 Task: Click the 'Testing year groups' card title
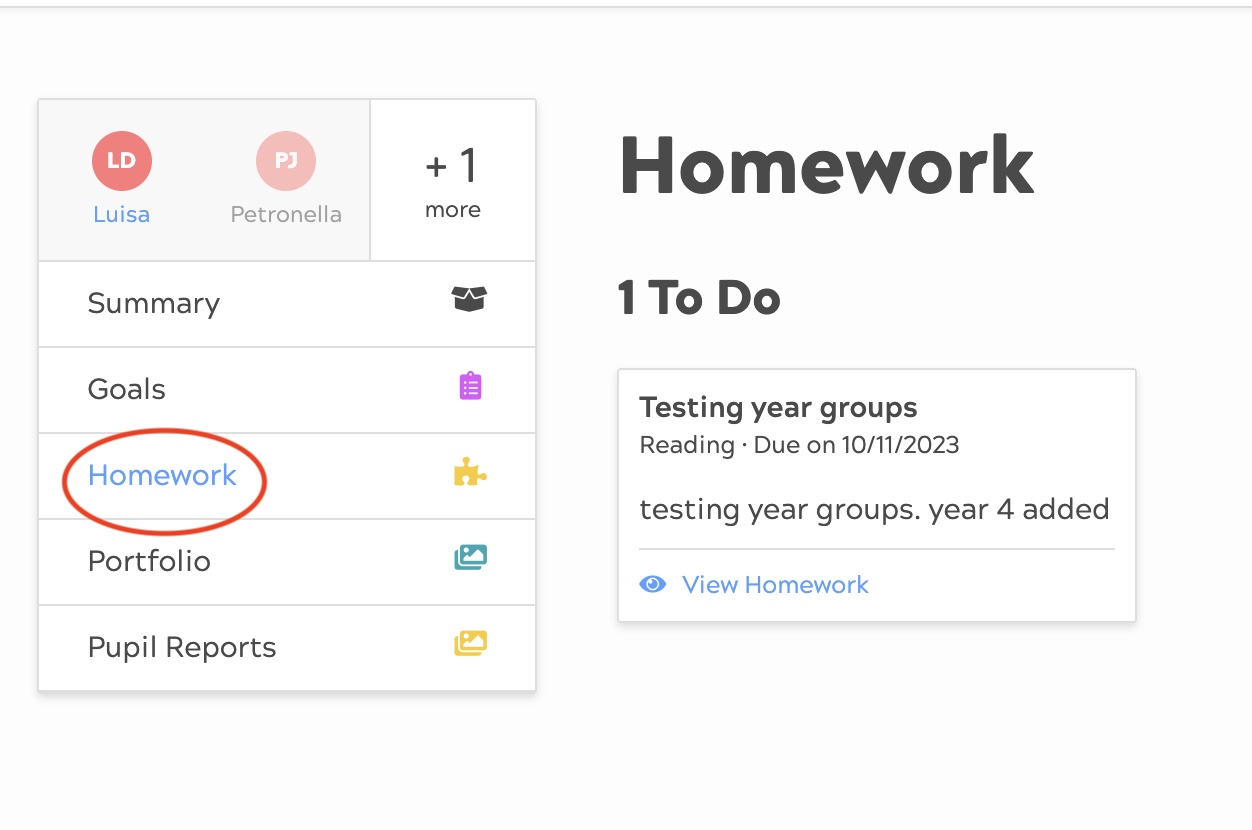click(778, 408)
